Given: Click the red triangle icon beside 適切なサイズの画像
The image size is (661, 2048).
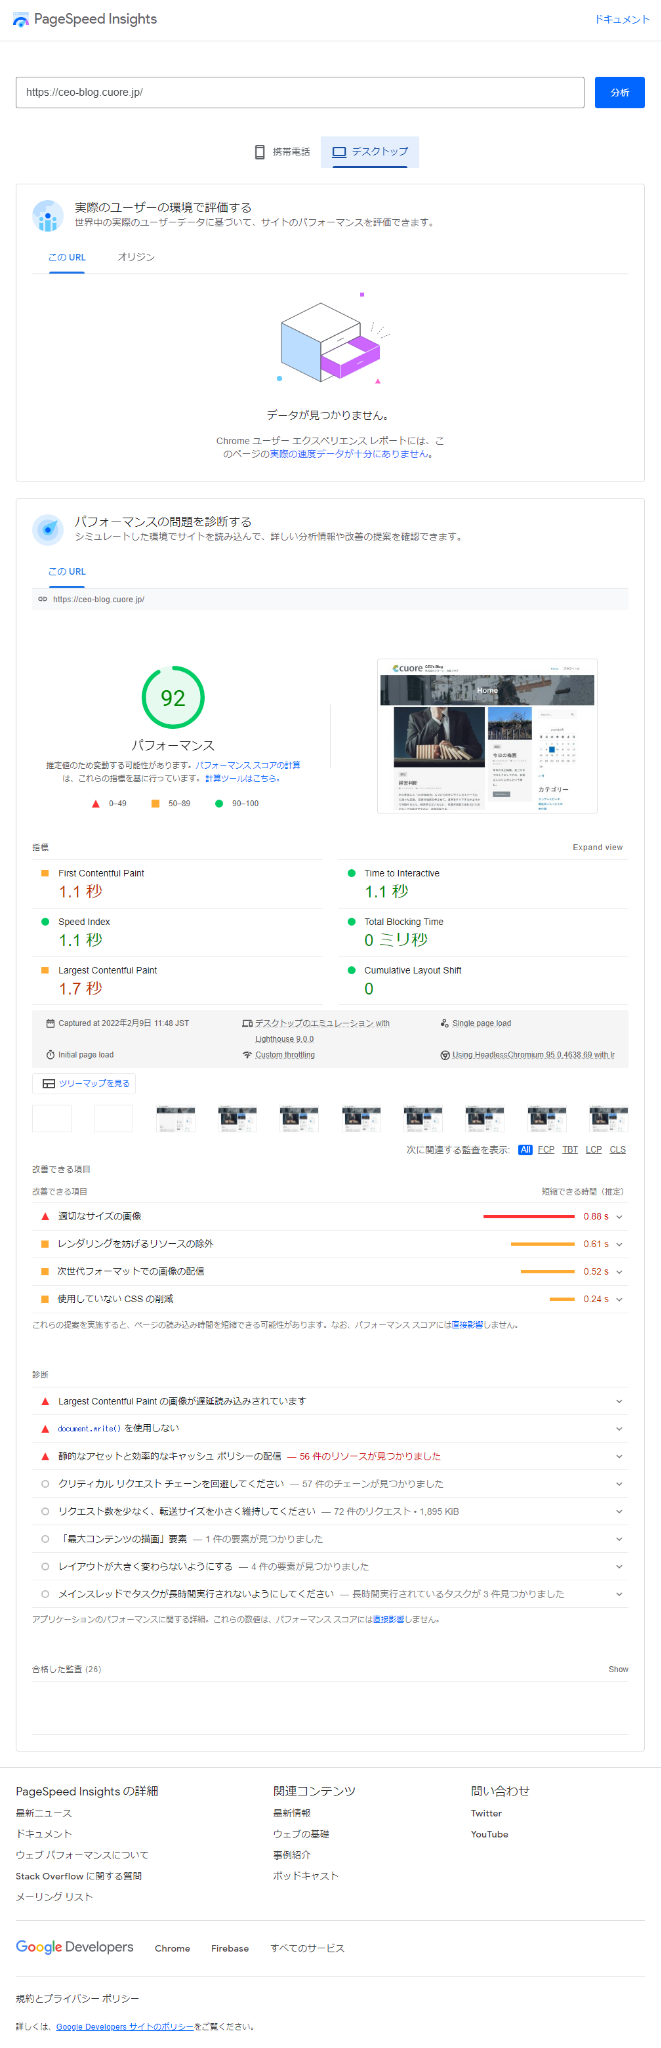Looking at the screenshot, I should [44, 1217].
